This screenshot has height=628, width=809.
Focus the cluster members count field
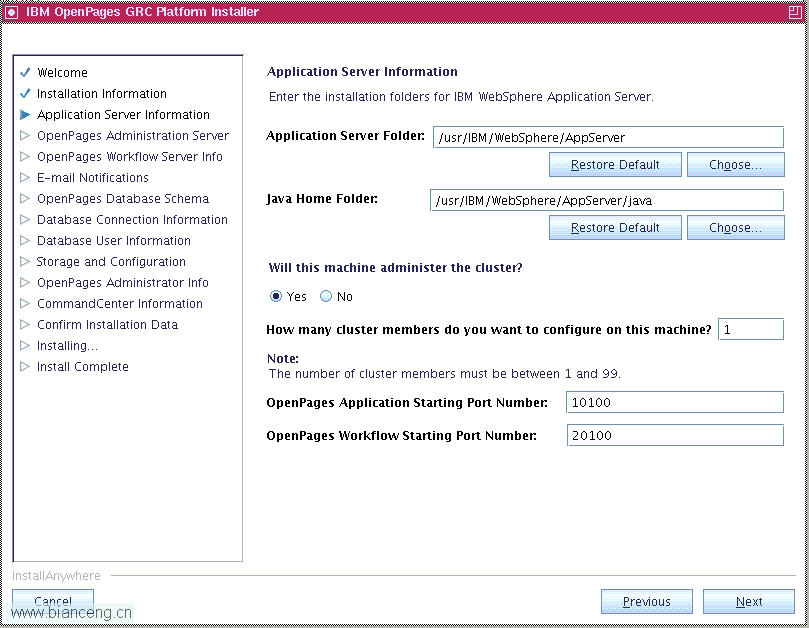[x=751, y=329]
